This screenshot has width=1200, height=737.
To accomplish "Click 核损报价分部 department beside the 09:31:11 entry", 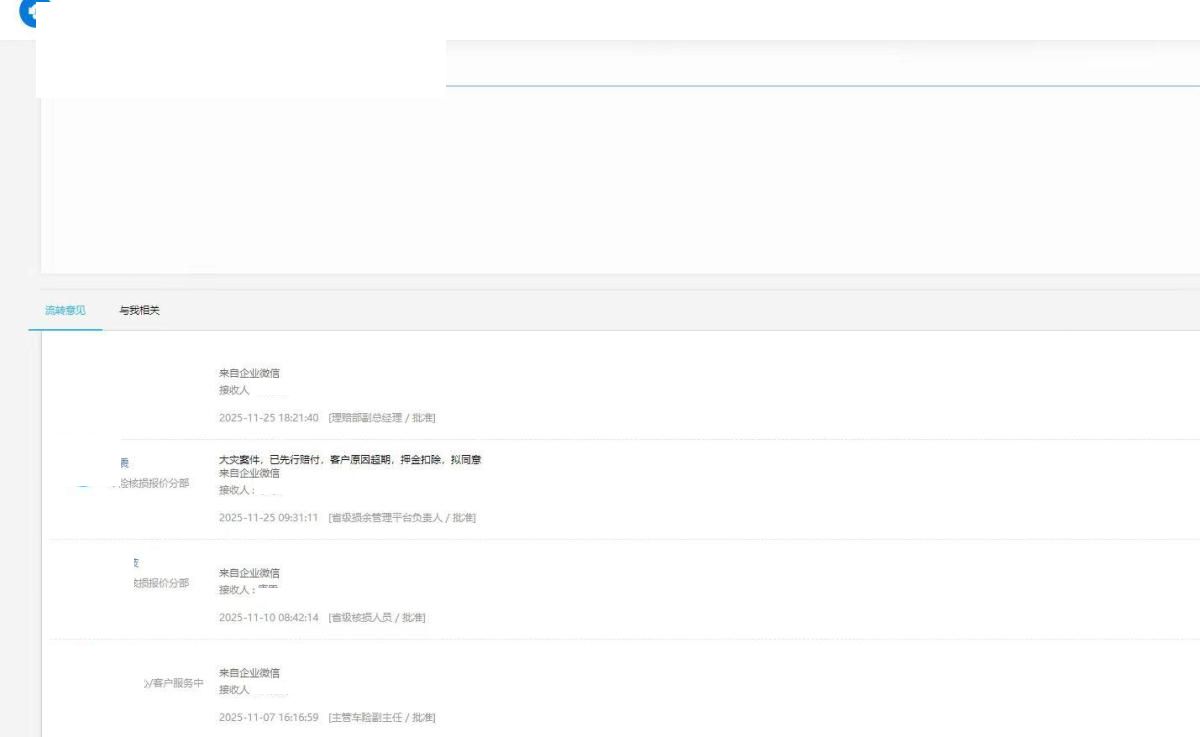I will pos(153,484).
